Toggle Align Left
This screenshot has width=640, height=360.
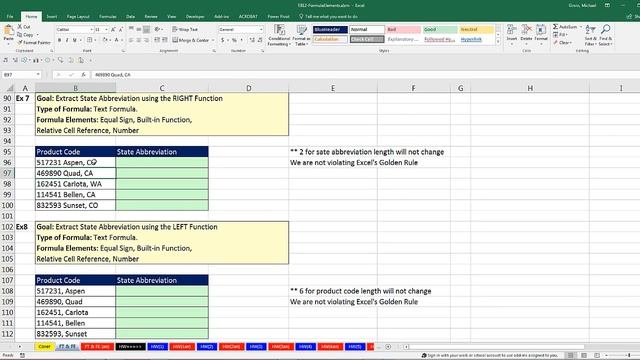pos(131,40)
